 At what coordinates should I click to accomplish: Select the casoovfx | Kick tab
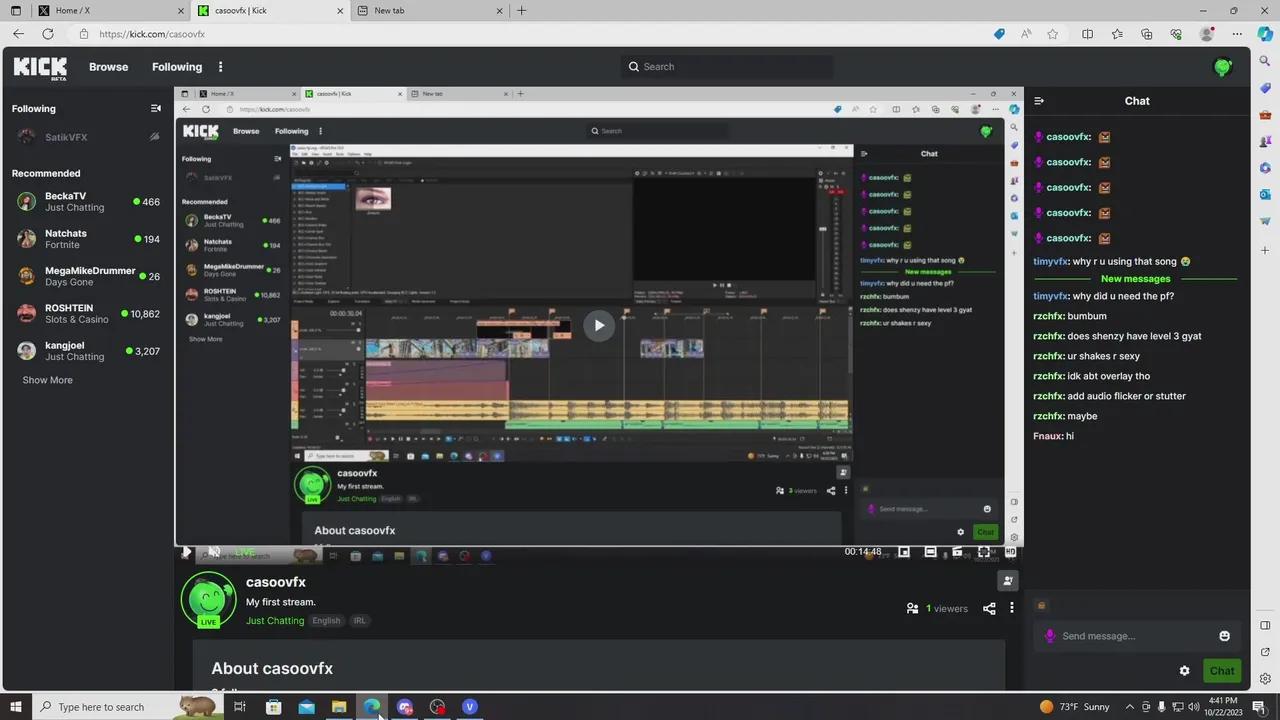(x=269, y=11)
